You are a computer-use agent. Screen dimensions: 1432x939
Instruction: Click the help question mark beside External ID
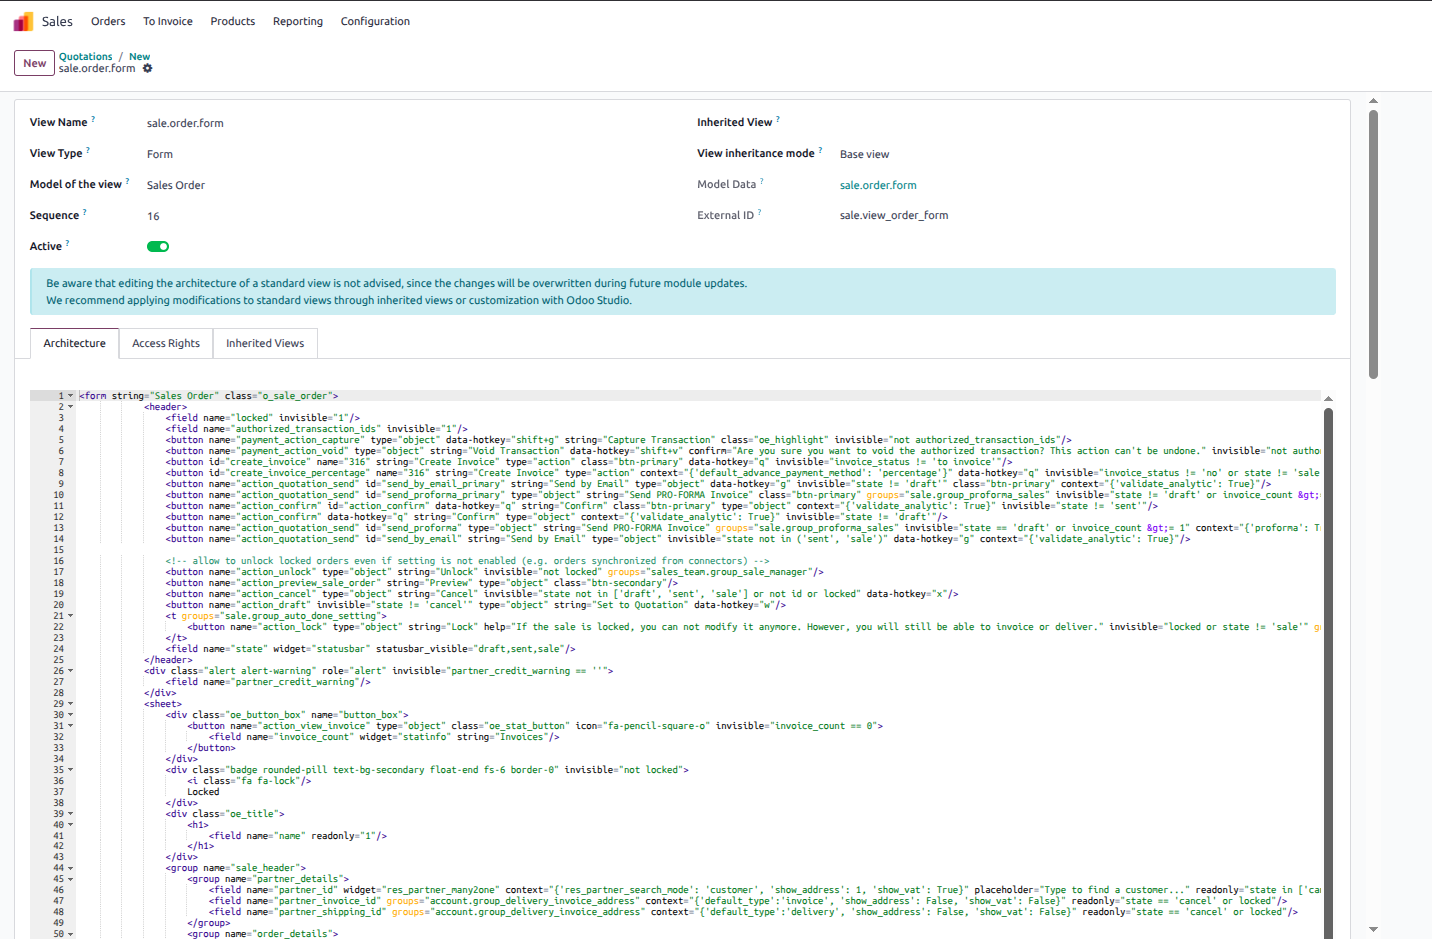point(760,212)
